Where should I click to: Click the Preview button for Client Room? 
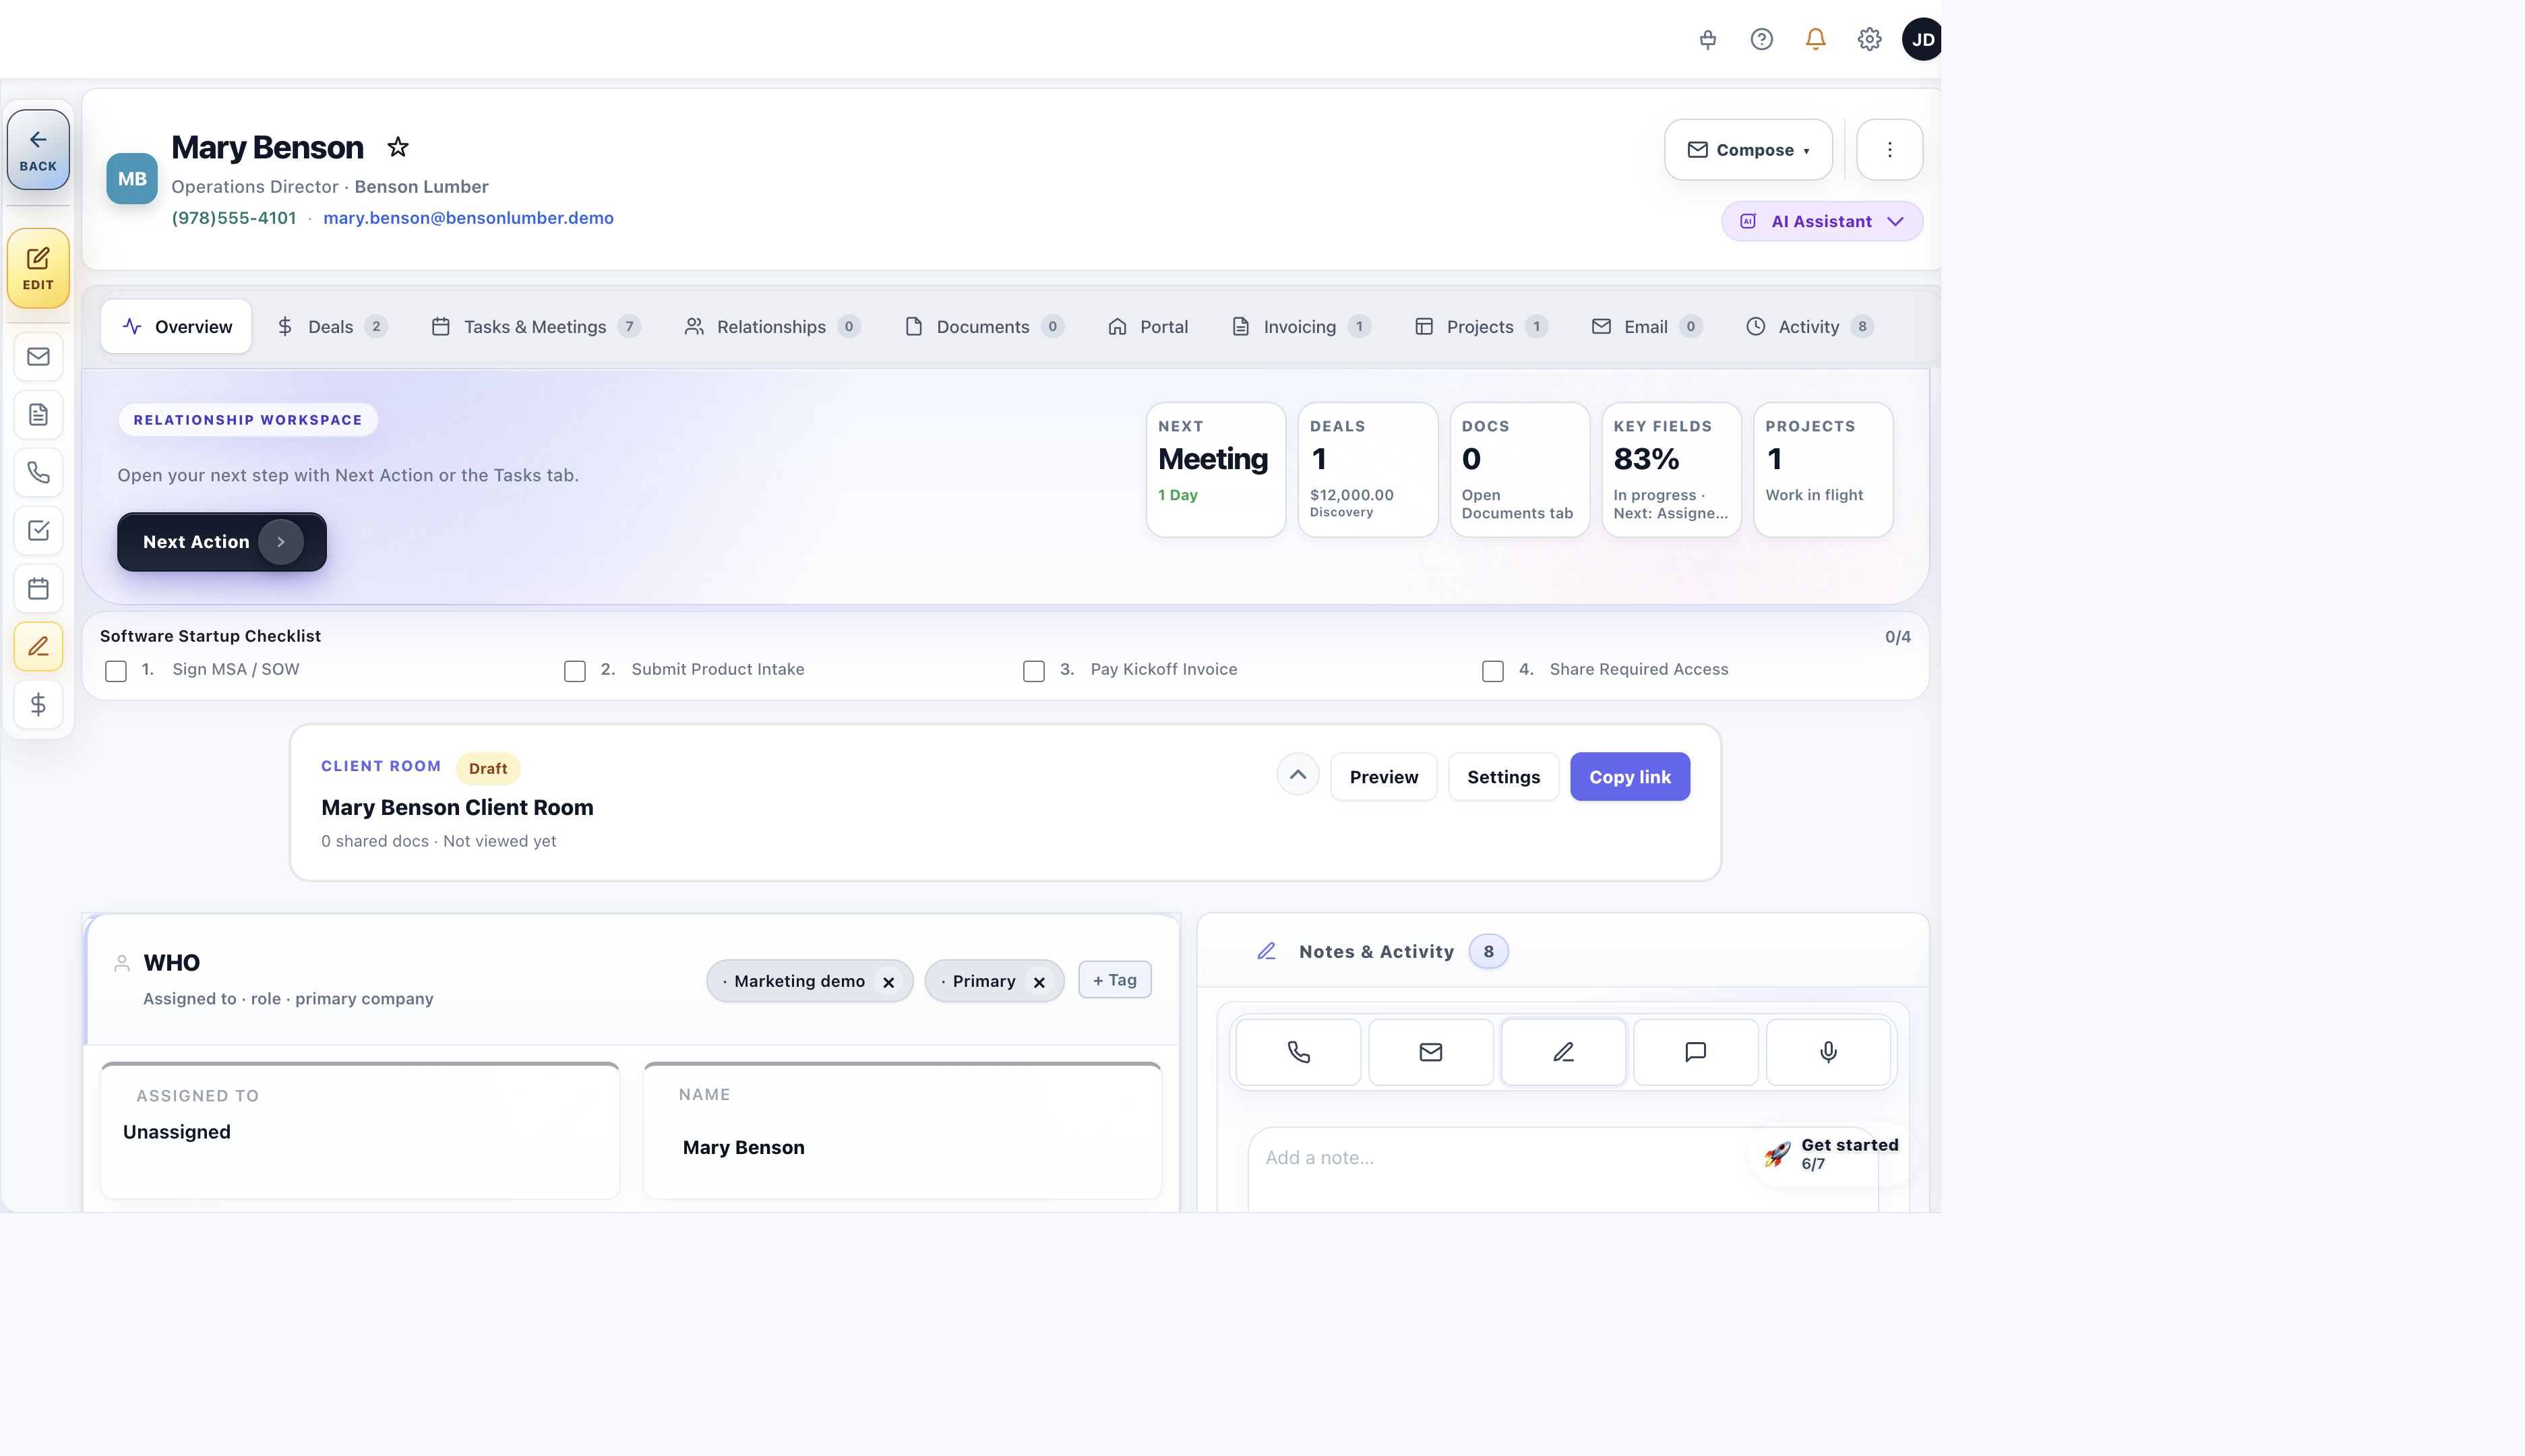coord(1383,777)
